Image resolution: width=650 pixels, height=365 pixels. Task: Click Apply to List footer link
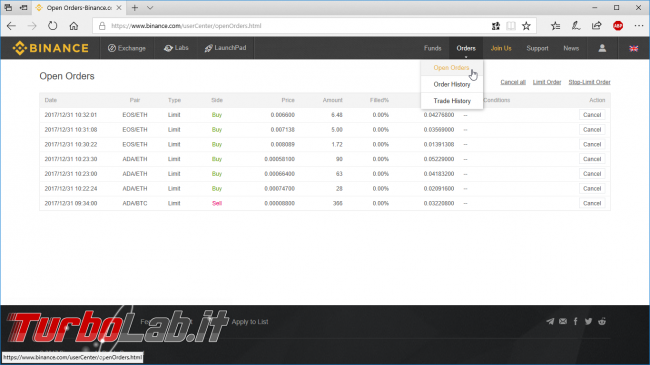(x=250, y=322)
